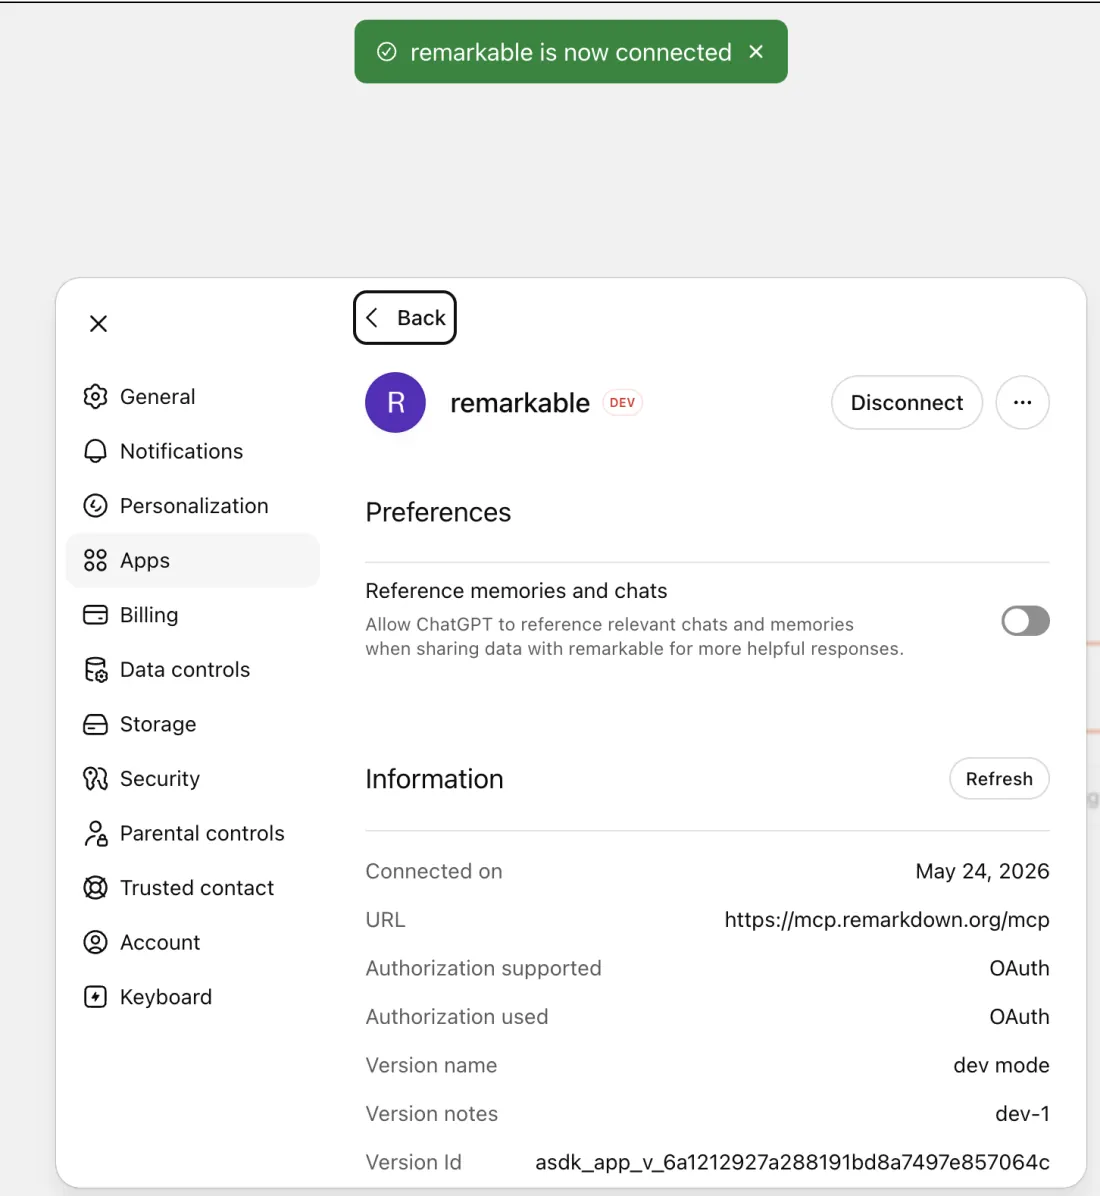The image size is (1100, 1196).
Task: Click the remarkable app name title
Action: coord(519,403)
